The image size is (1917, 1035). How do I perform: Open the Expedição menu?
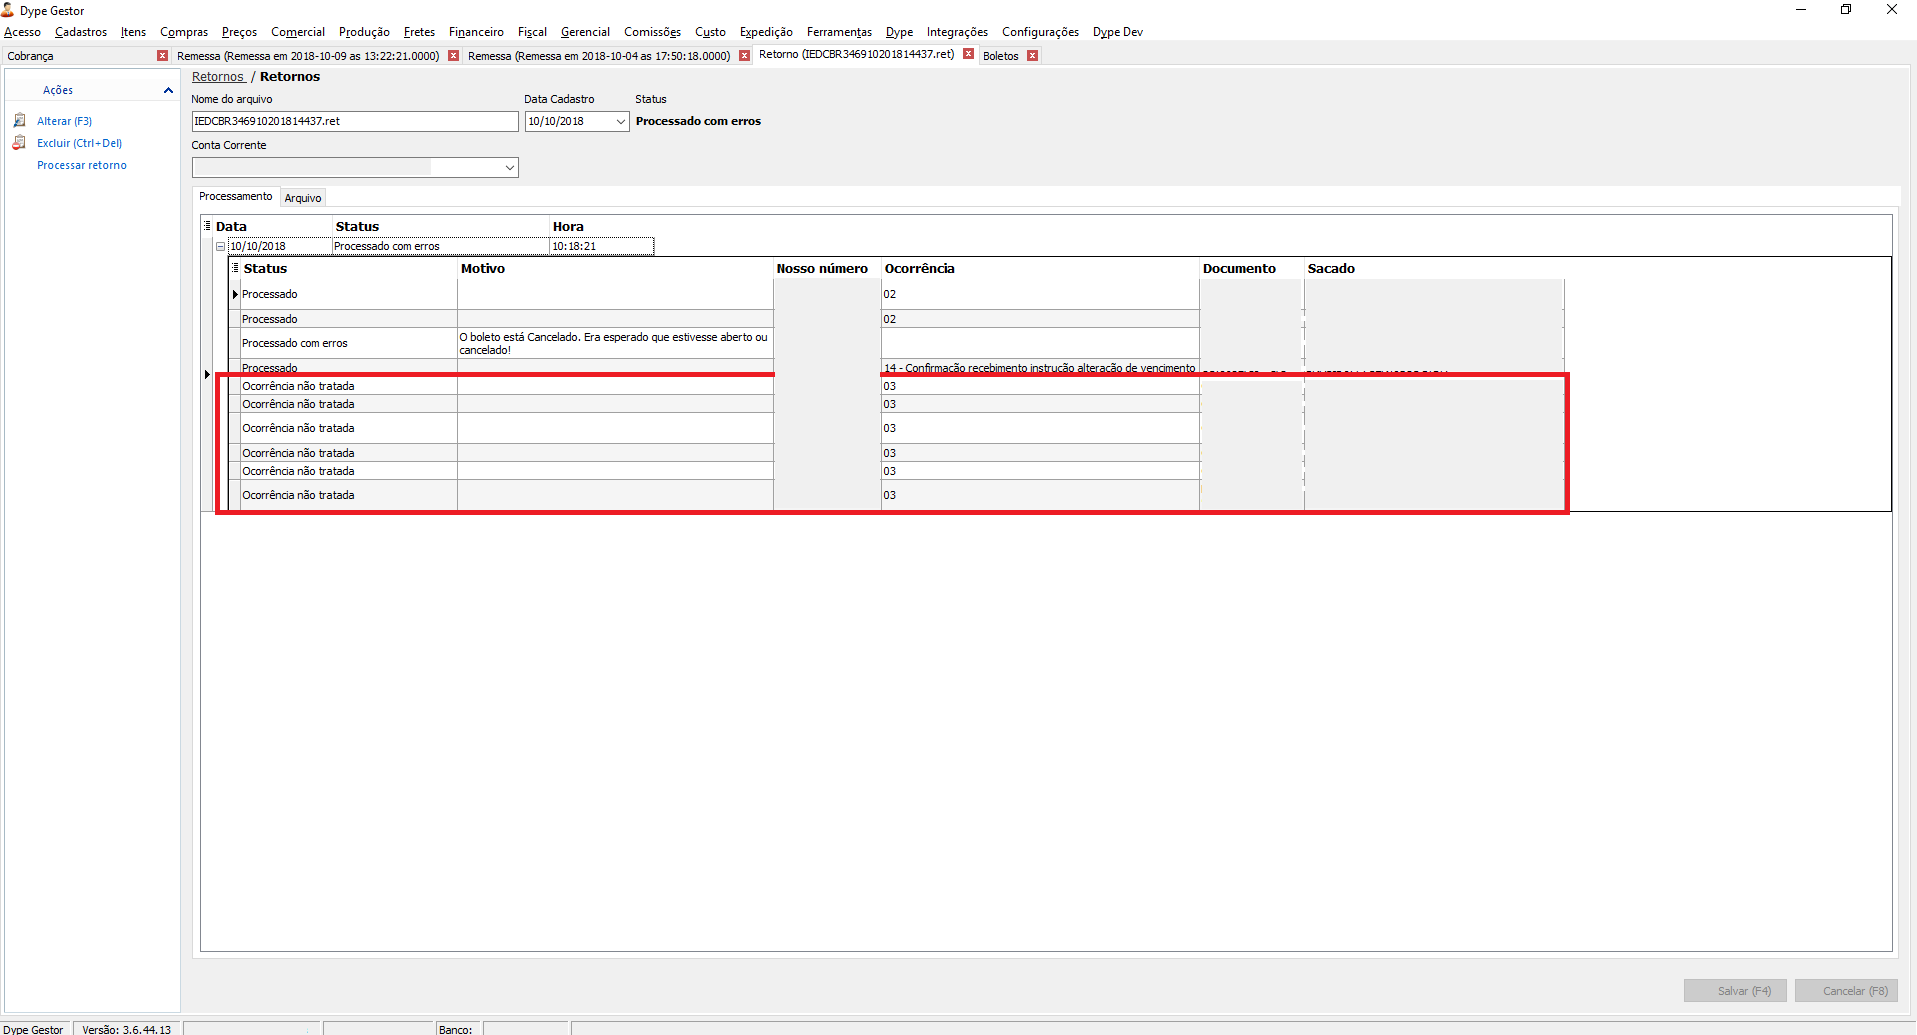tap(766, 32)
